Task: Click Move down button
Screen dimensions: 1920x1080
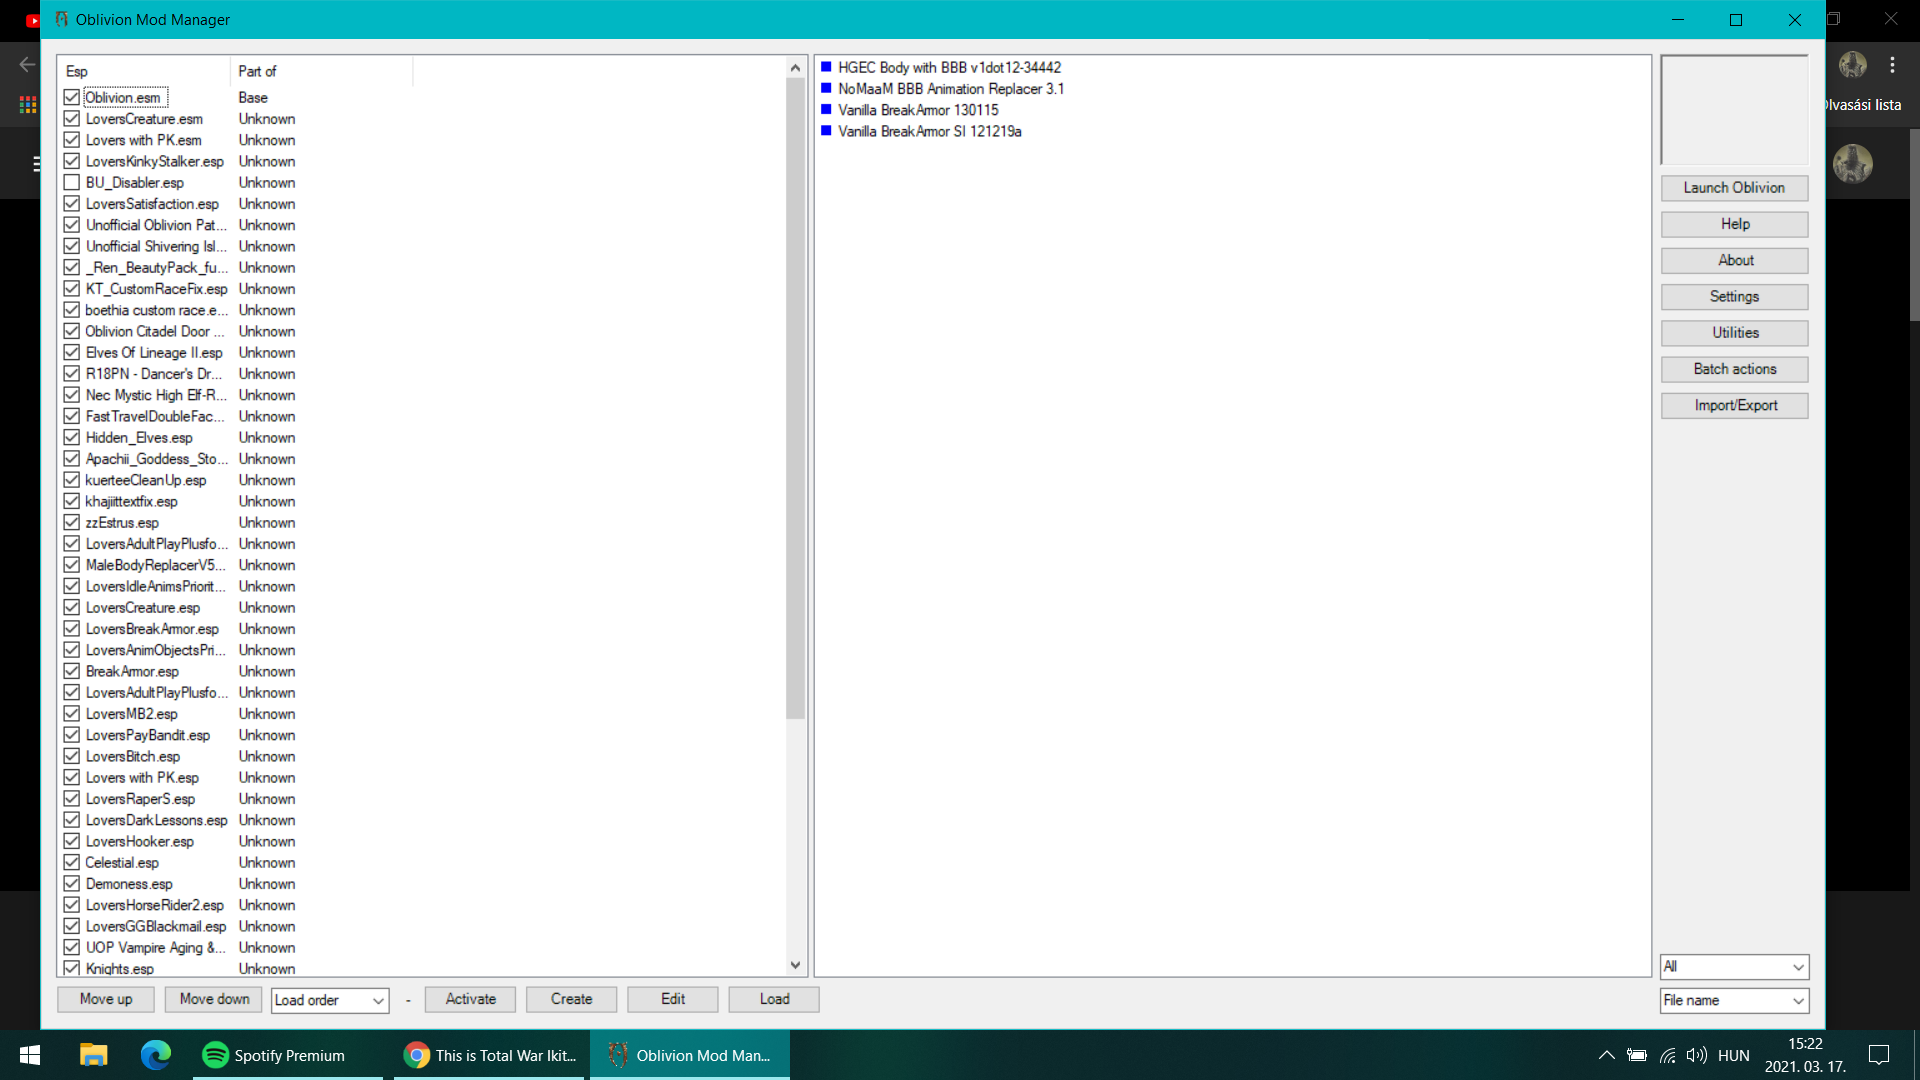Action: (215, 999)
